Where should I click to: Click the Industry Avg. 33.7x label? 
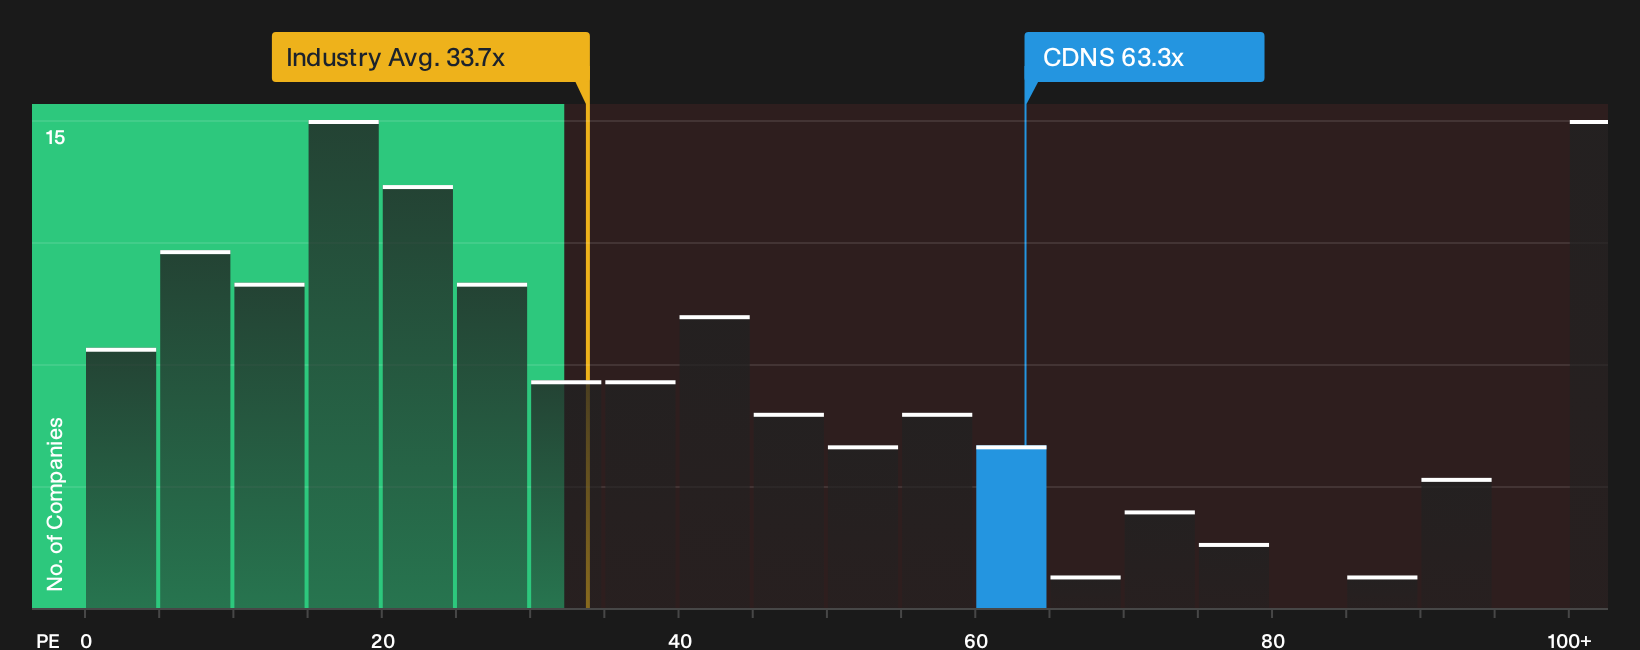[x=430, y=57]
